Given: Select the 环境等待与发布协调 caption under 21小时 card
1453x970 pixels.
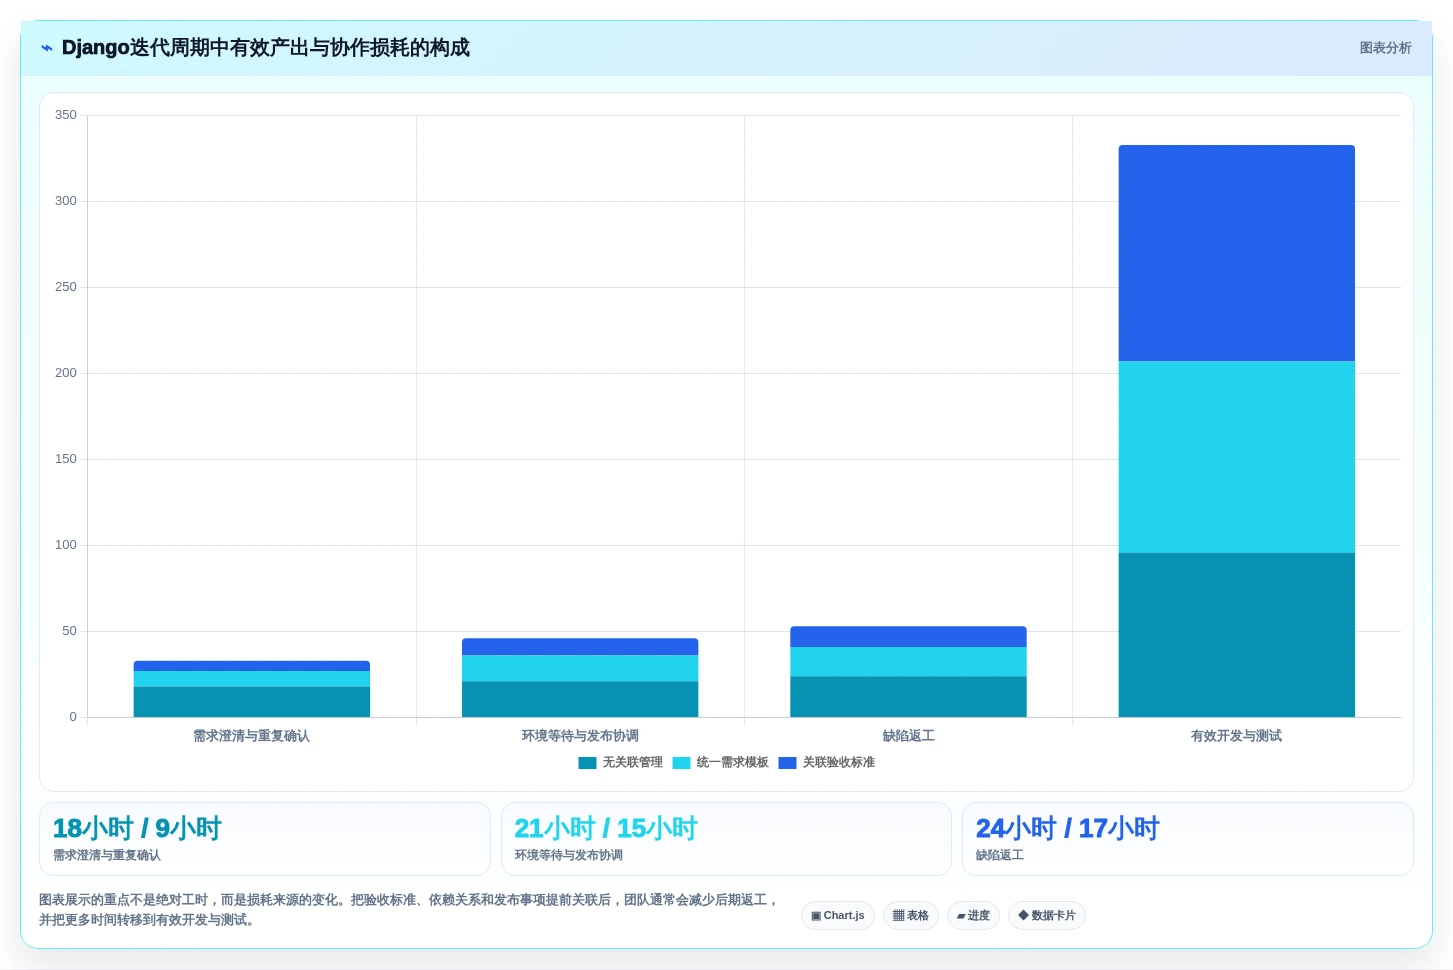Looking at the screenshot, I should [569, 856].
